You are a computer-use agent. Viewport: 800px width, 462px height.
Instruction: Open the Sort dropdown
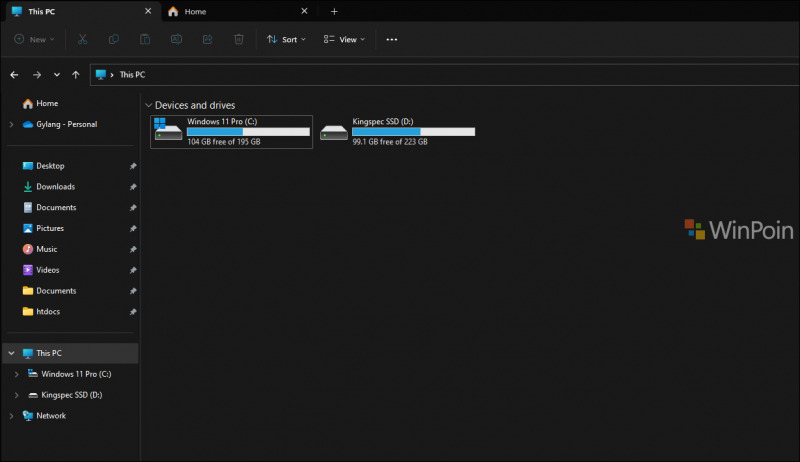click(x=286, y=39)
